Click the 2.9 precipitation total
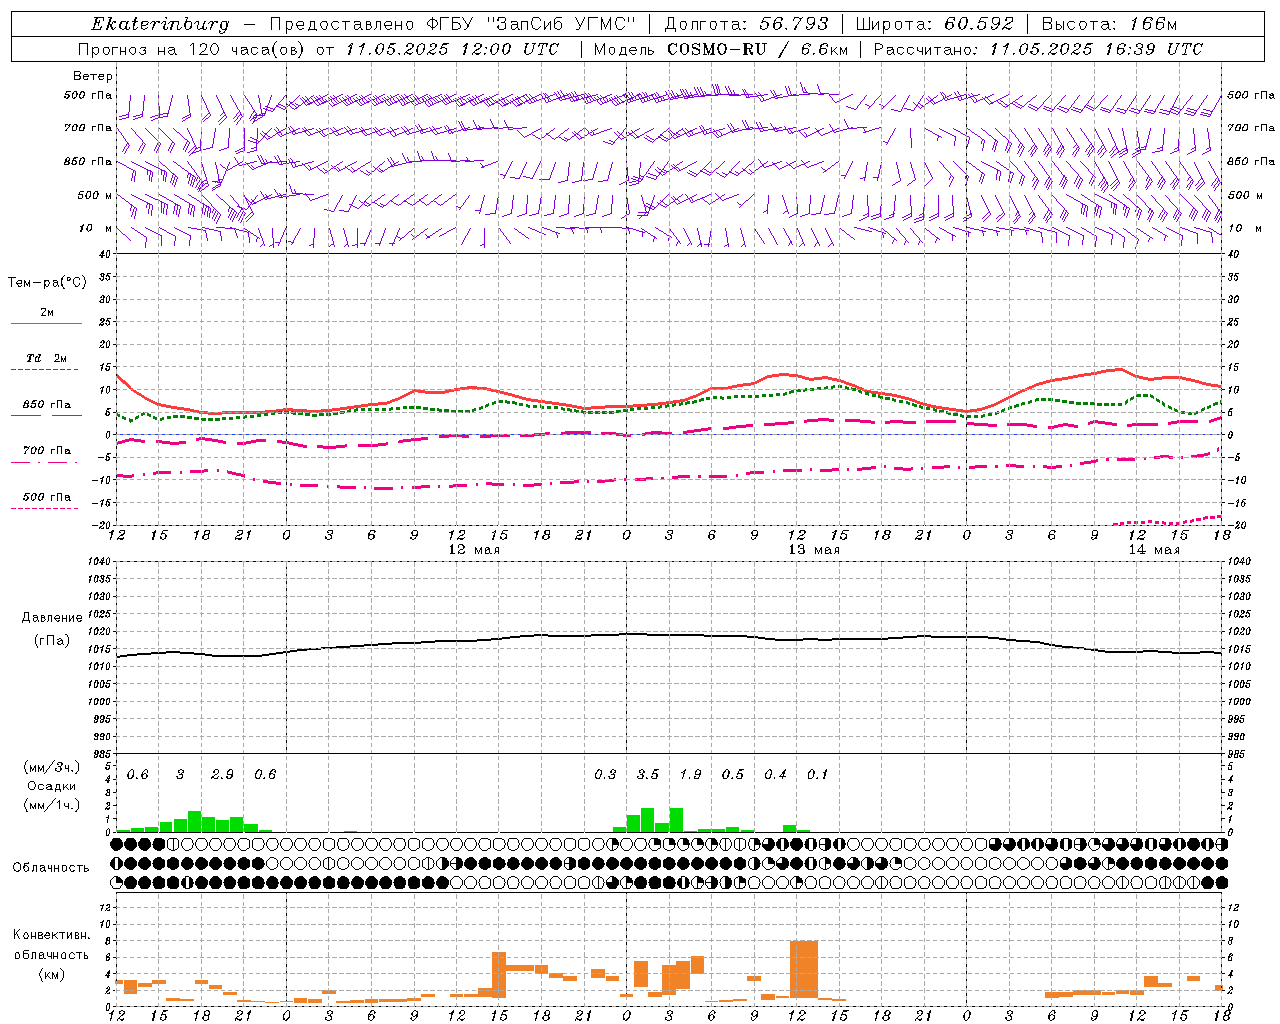 [222, 775]
